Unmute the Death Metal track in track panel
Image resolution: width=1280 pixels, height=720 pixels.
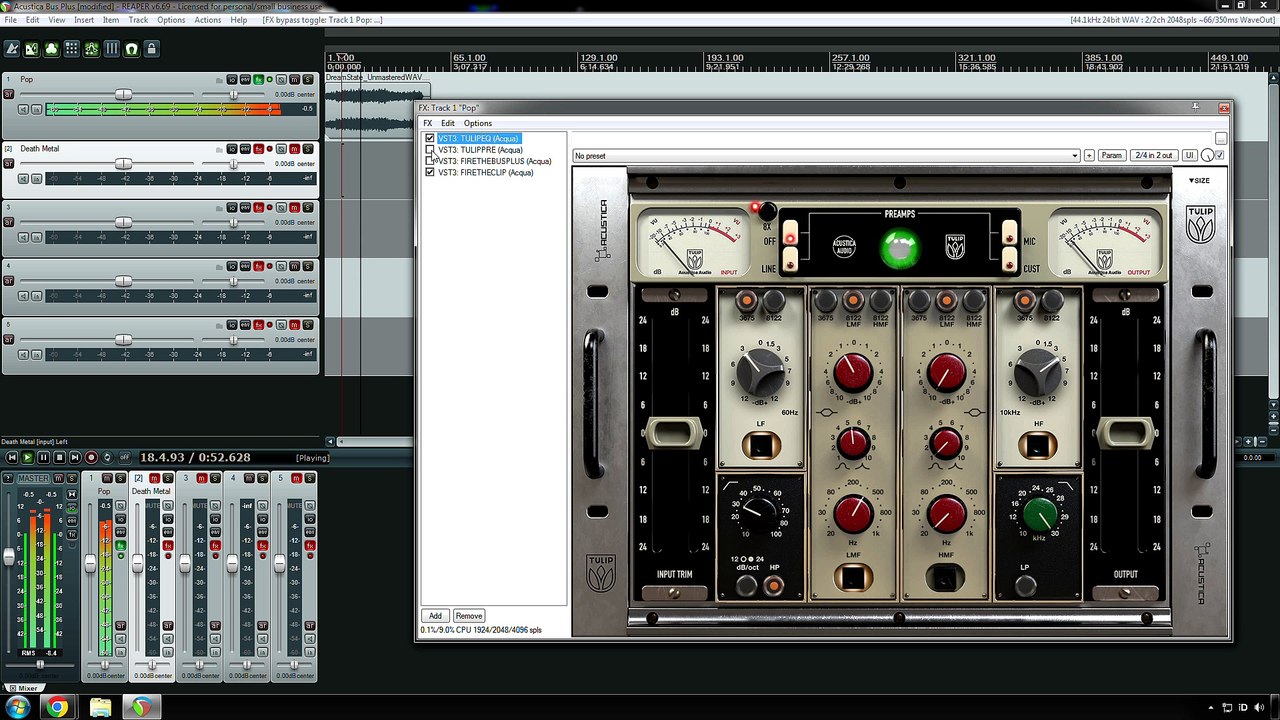point(295,149)
